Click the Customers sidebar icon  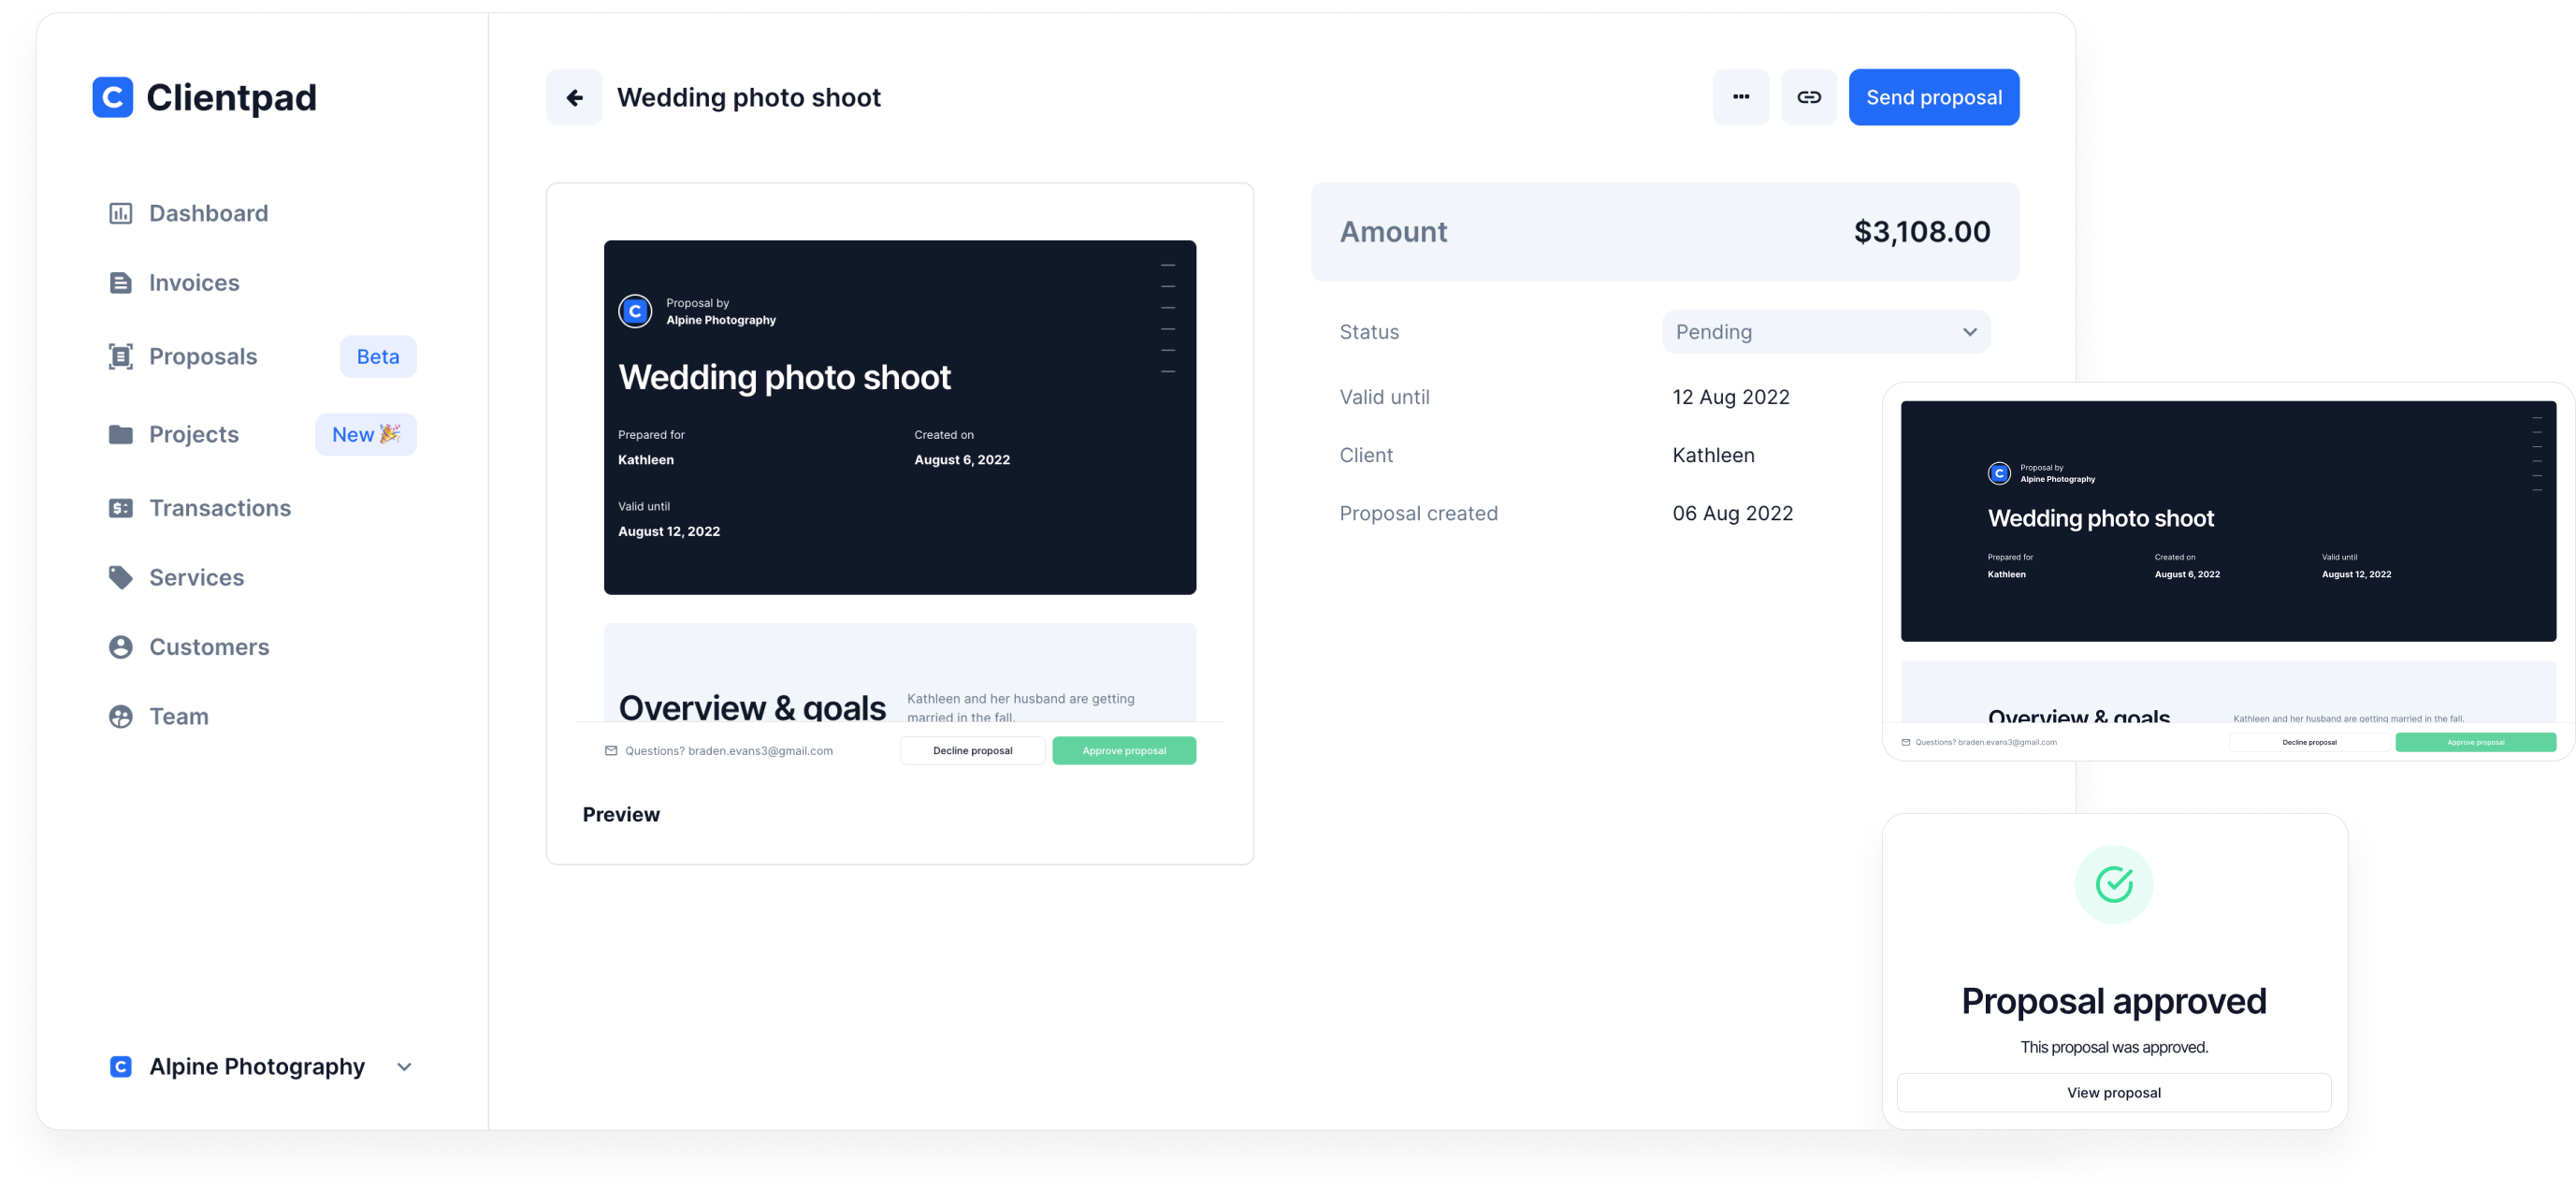[x=120, y=646]
